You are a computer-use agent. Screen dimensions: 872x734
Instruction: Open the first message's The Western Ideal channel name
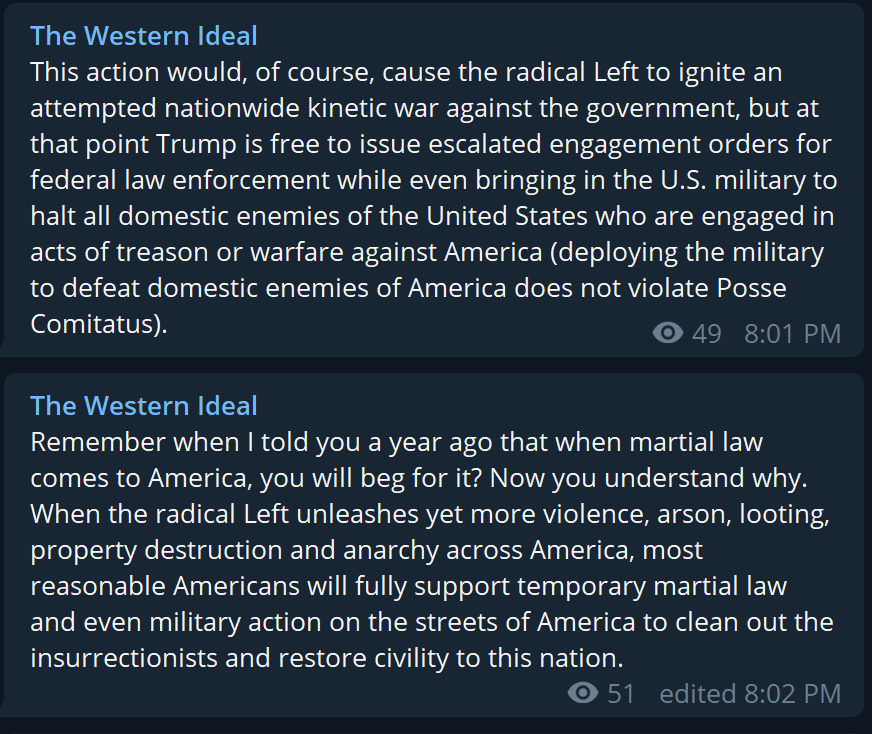coord(143,36)
